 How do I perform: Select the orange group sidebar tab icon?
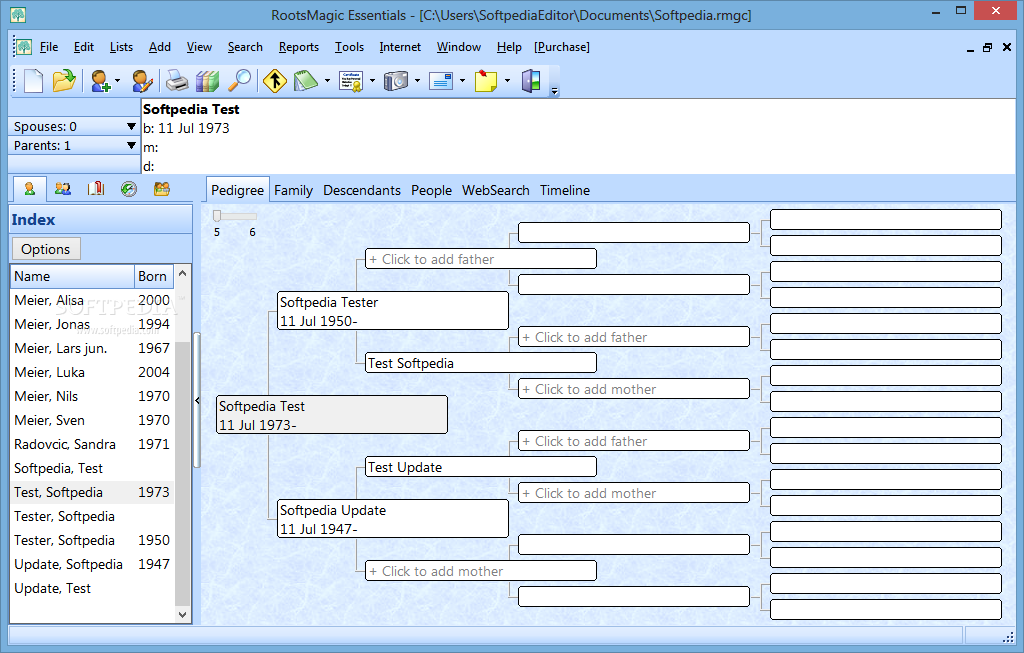coord(162,189)
